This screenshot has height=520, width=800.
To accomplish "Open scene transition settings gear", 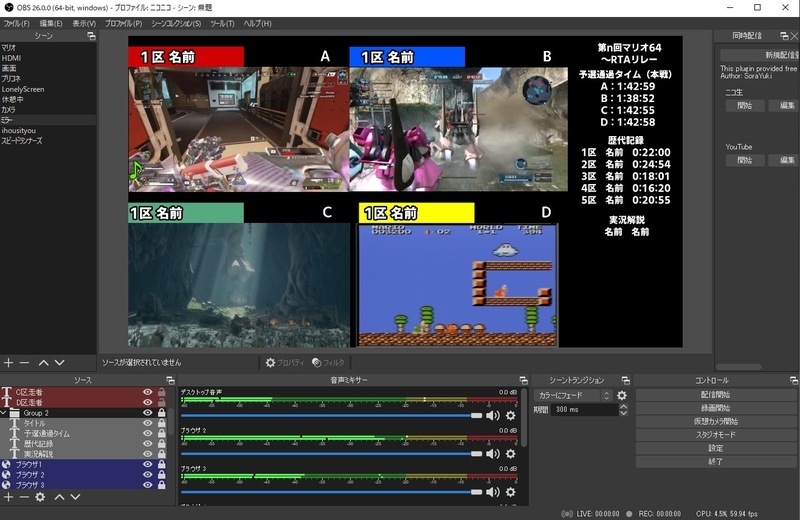I will pos(622,396).
